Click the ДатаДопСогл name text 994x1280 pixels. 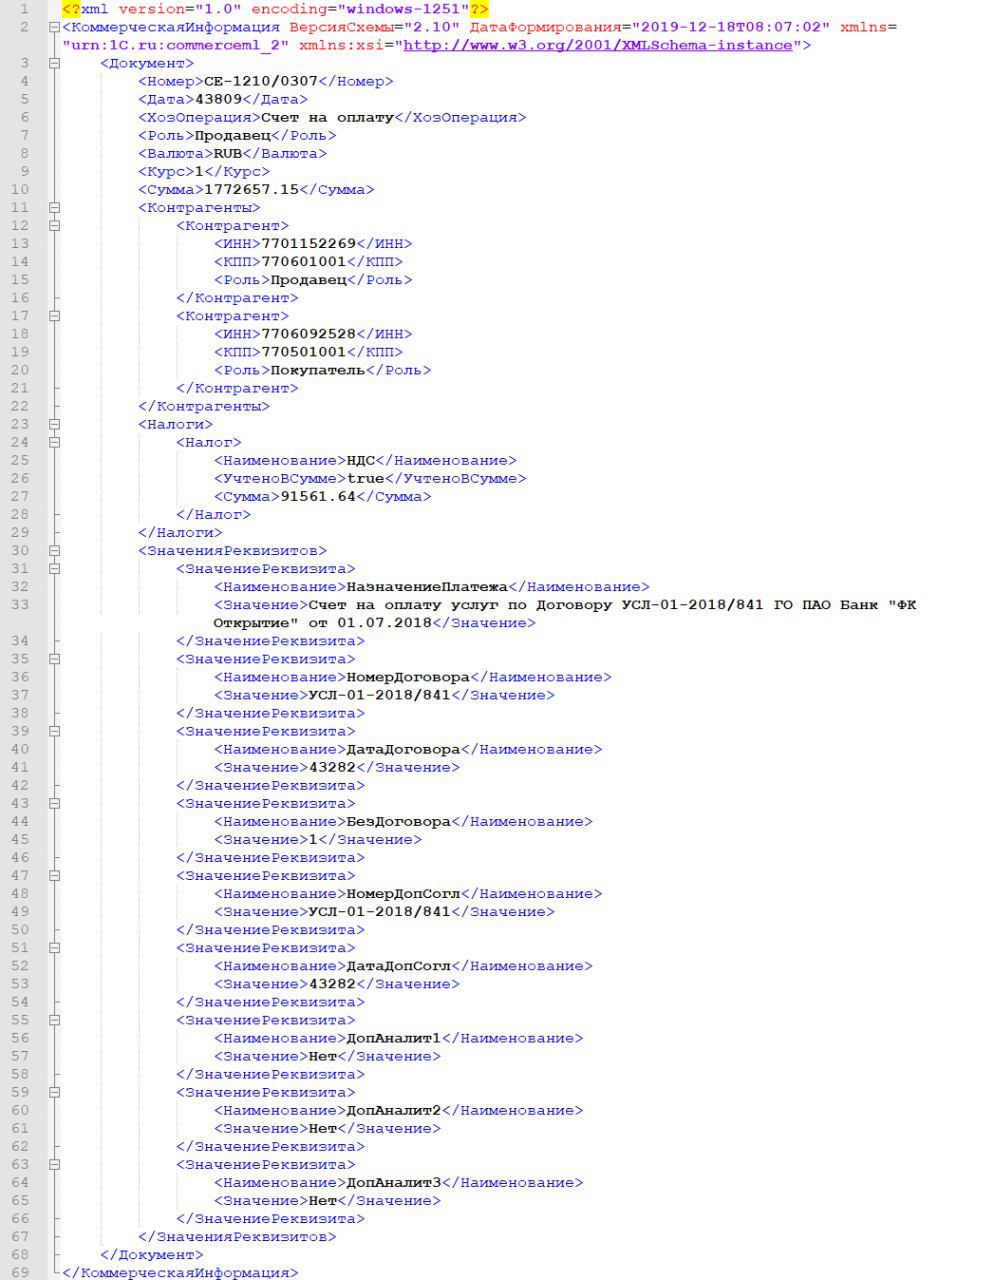[398, 966]
